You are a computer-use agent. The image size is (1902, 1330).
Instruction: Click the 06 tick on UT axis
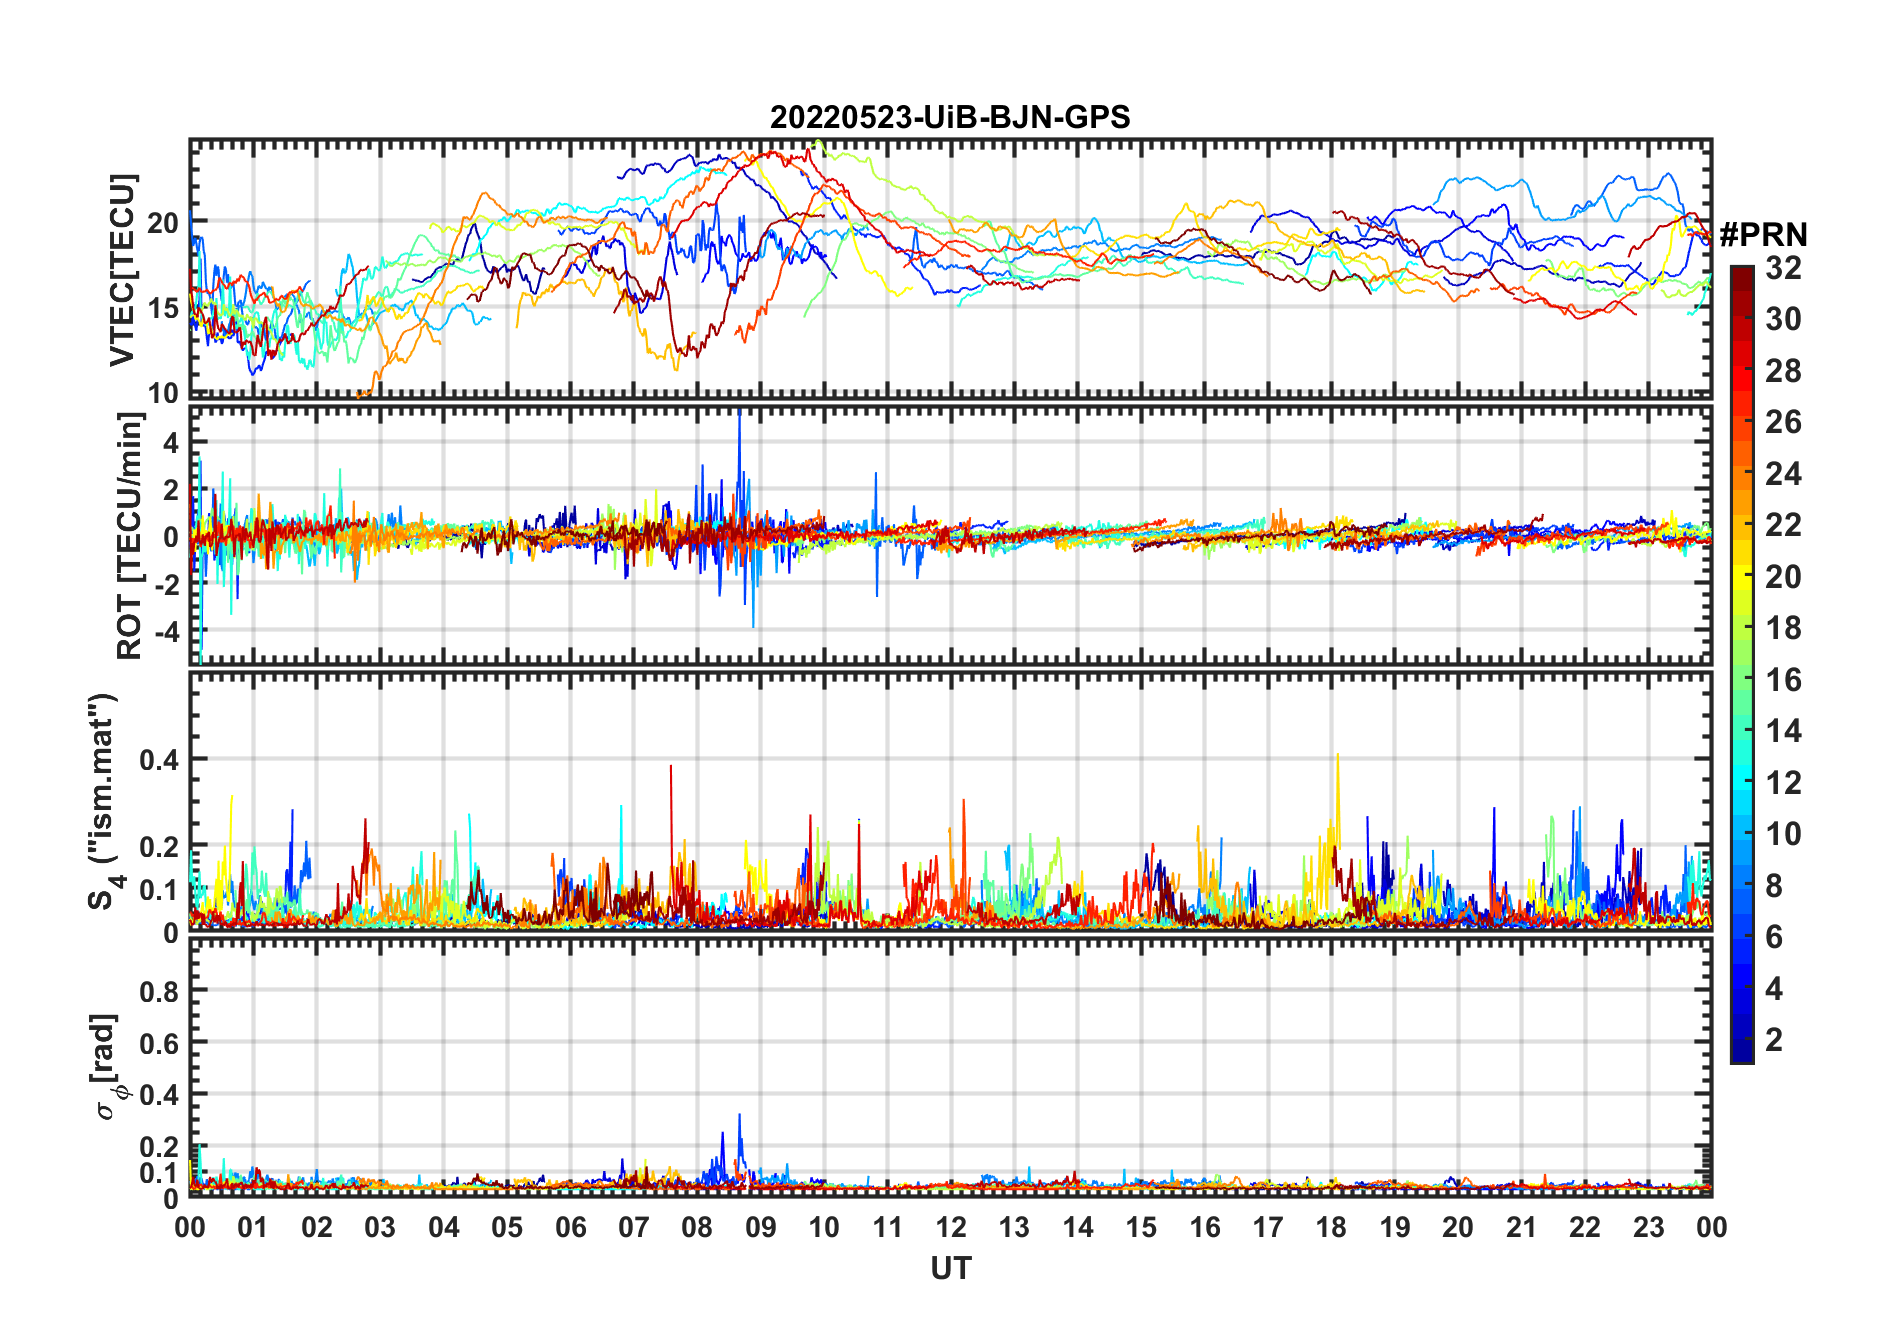click(x=570, y=1227)
